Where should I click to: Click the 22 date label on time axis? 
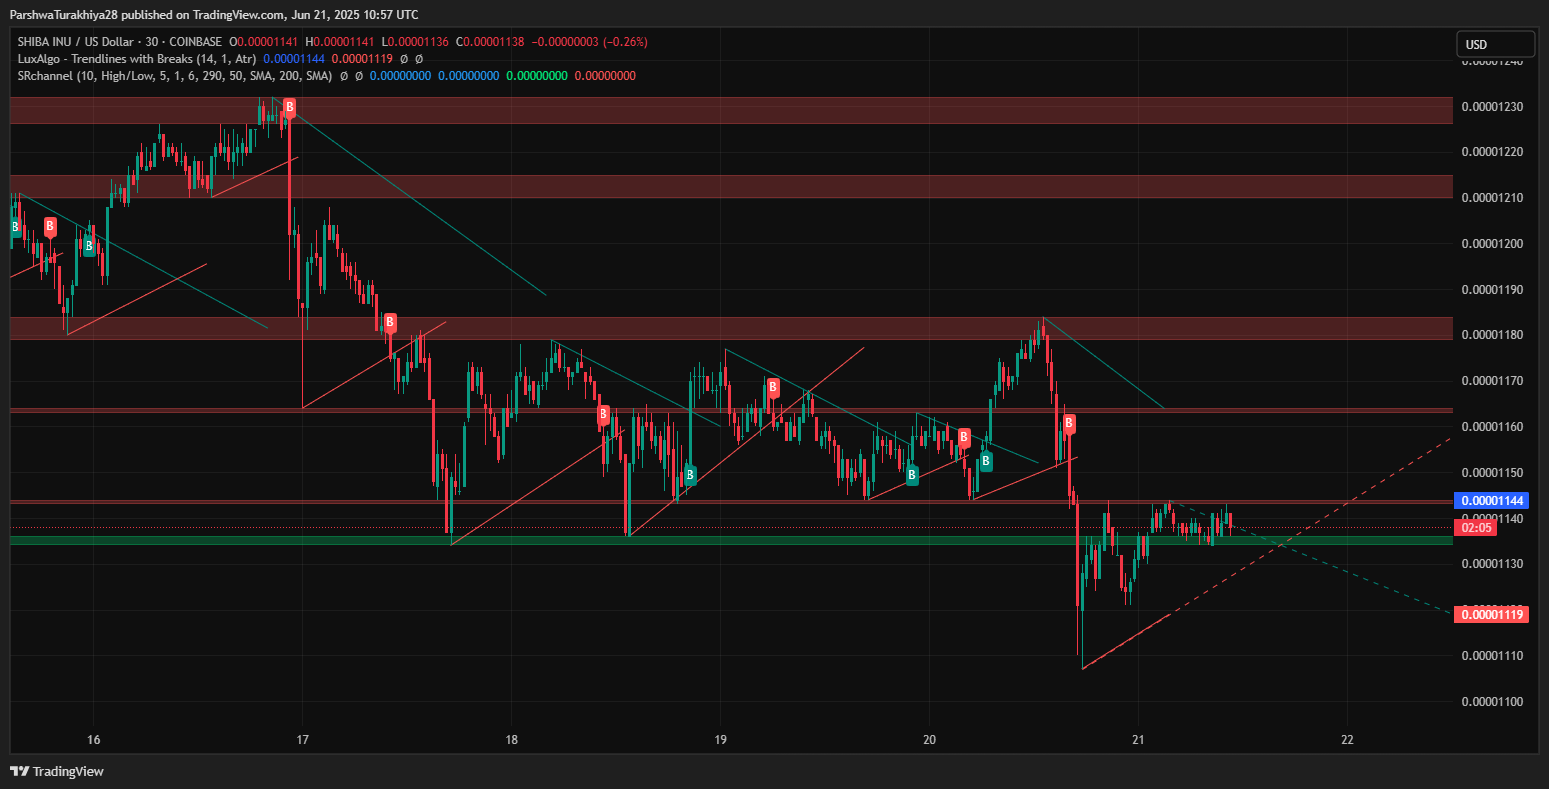pyautogui.click(x=1347, y=740)
